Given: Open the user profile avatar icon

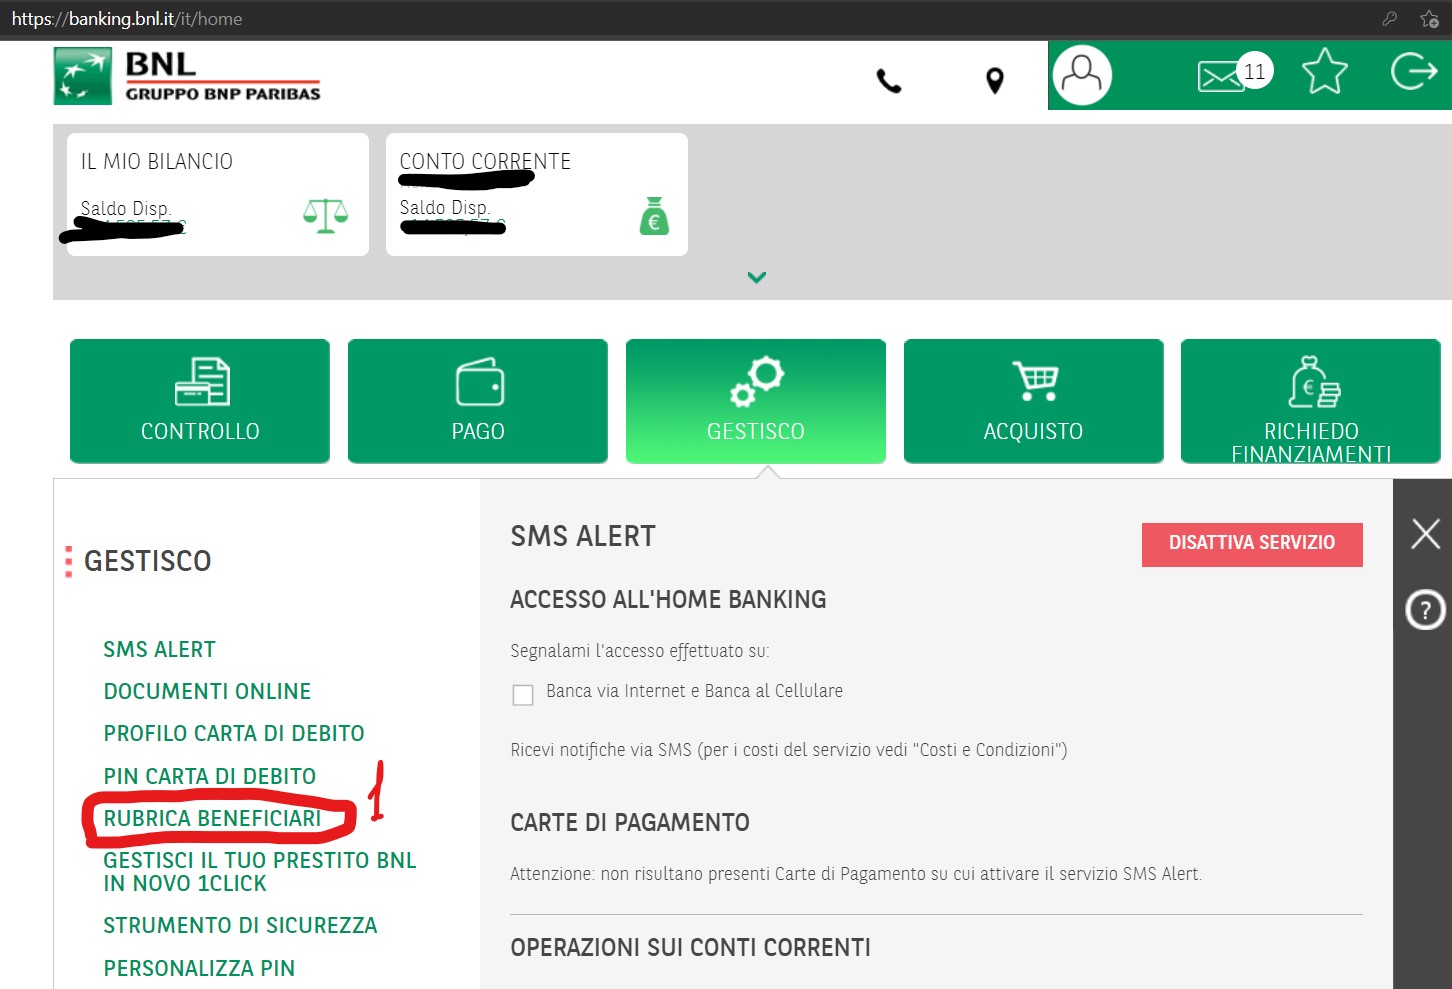Looking at the screenshot, I should pos(1082,75).
